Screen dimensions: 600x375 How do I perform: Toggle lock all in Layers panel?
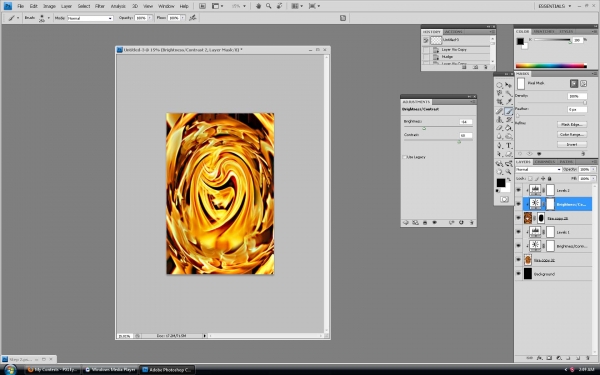[549, 178]
